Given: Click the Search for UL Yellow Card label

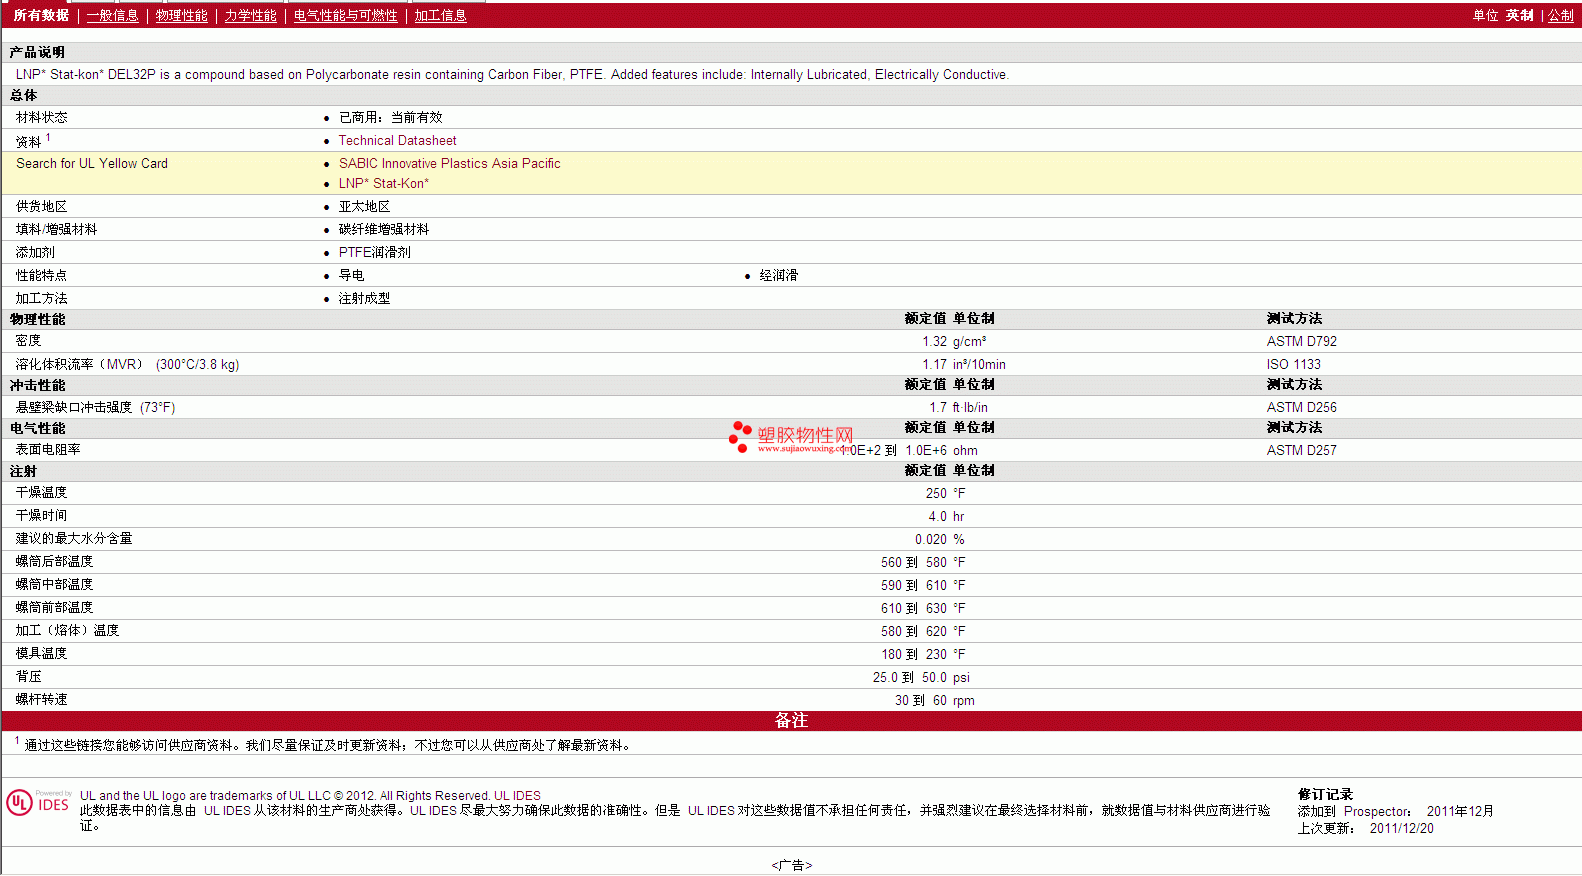Looking at the screenshot, I should [92, 164].
